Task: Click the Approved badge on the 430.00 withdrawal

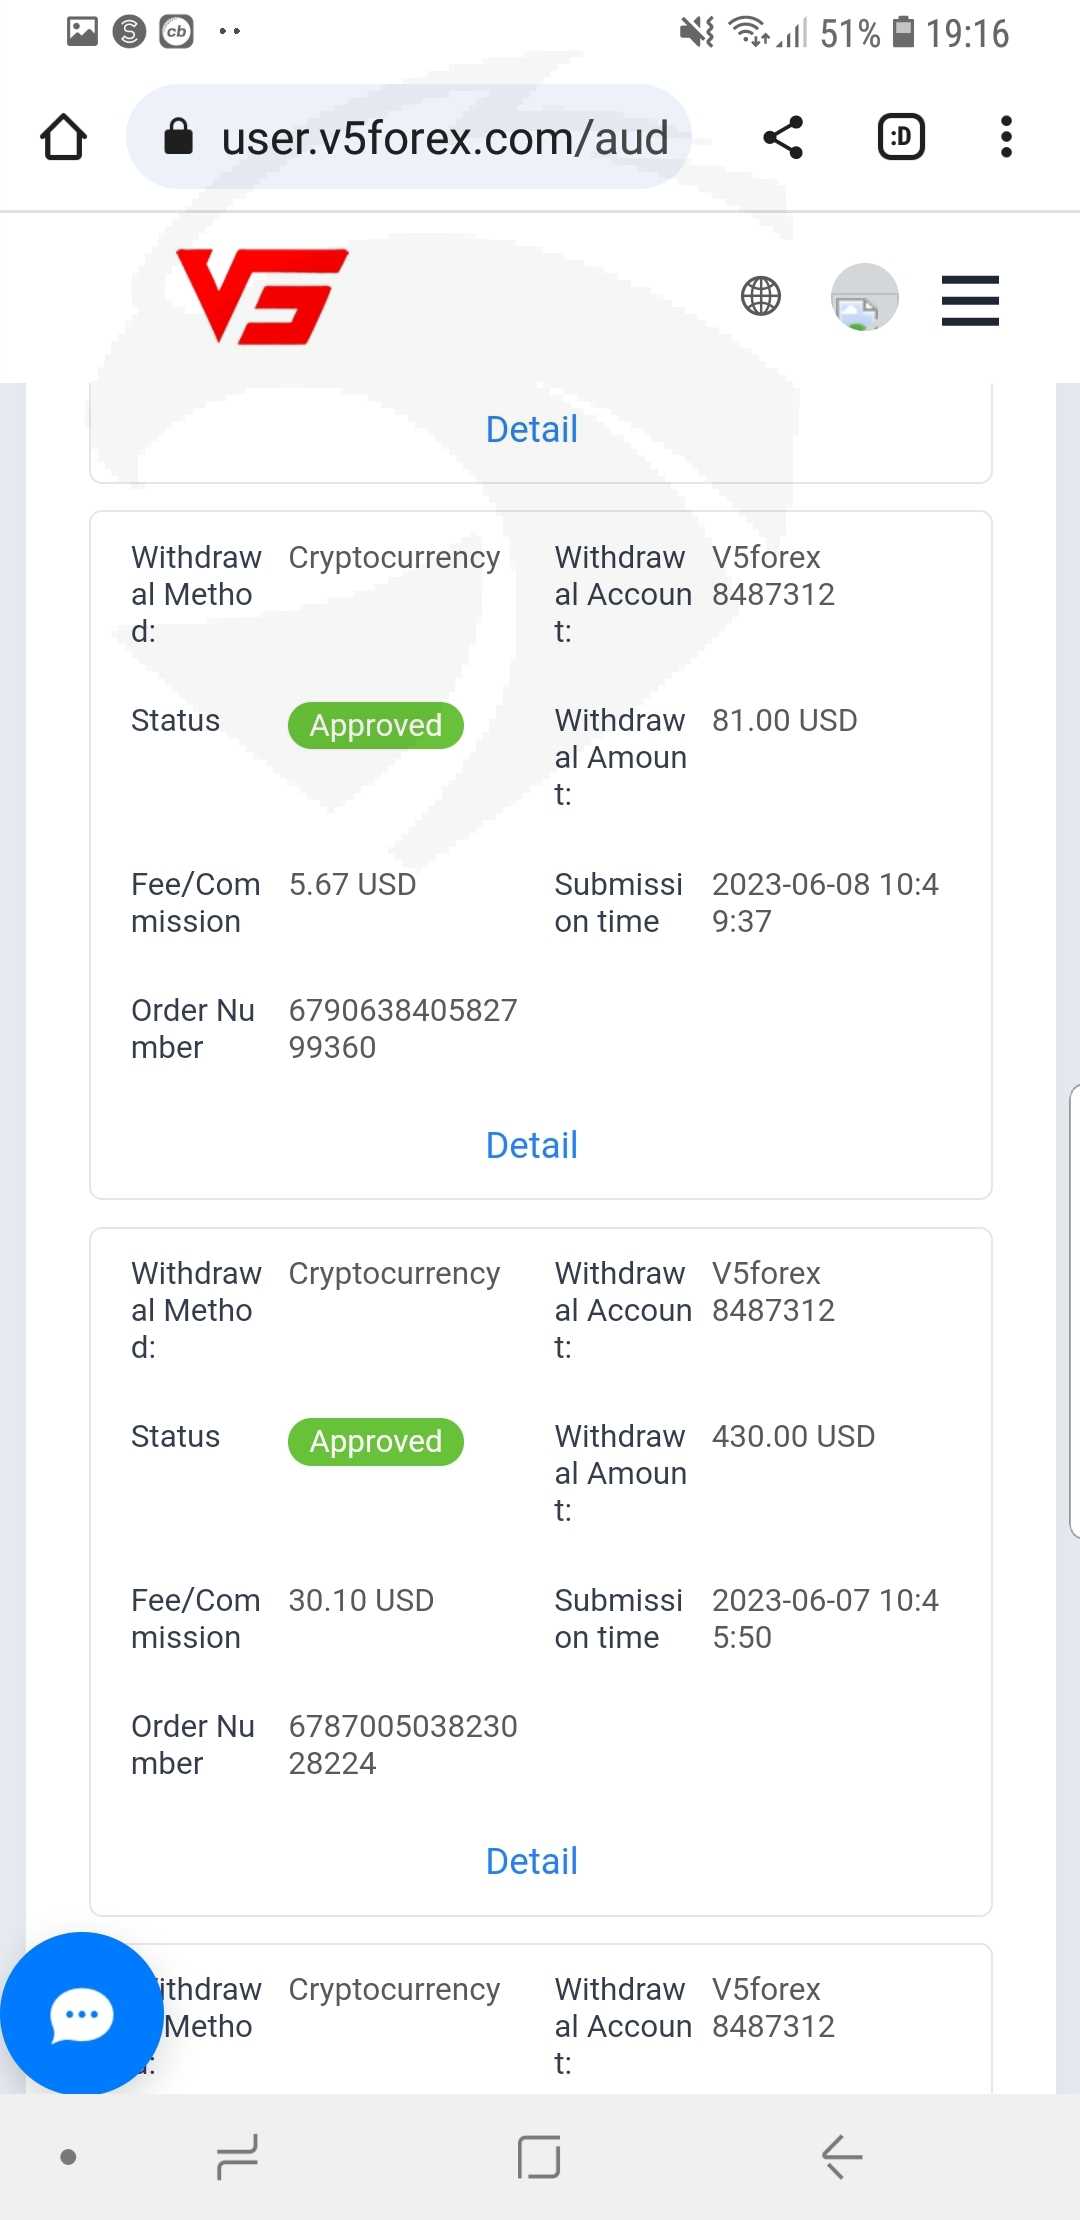Action: tap(375, 1441)
